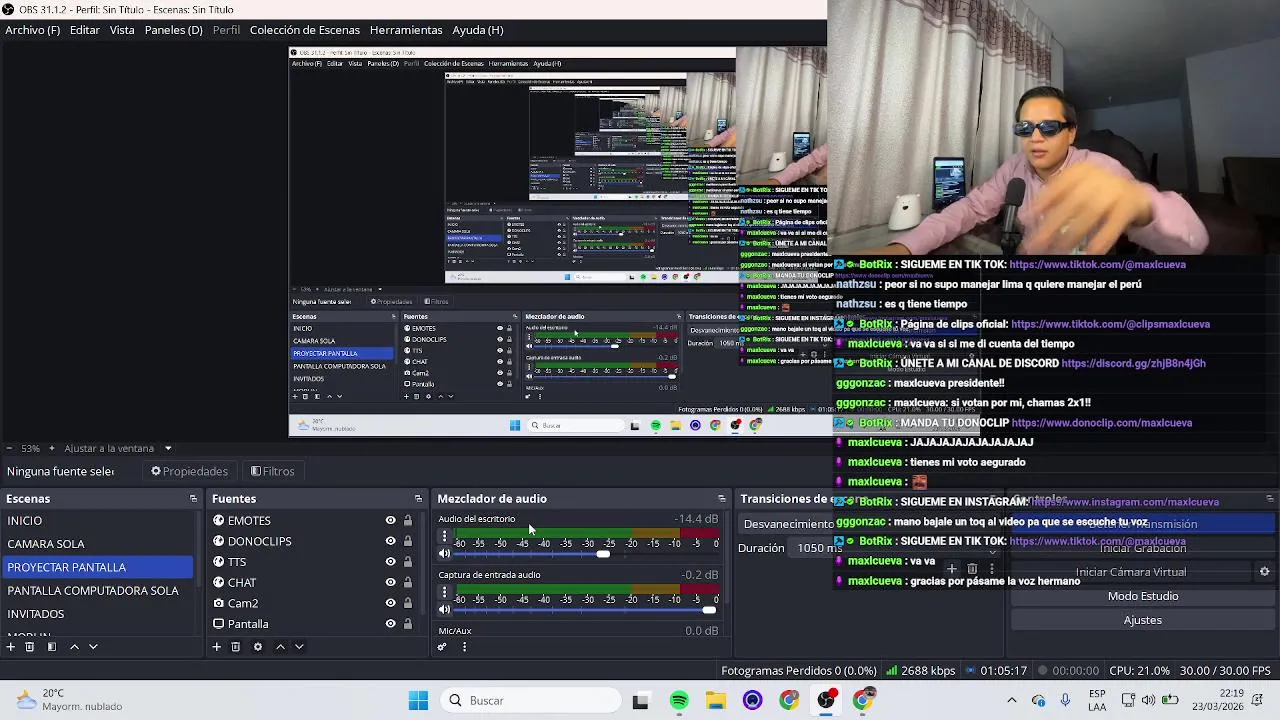Add a scene transition plus icon
This screenshot has height=720, width=1280.
coord(952,569)
